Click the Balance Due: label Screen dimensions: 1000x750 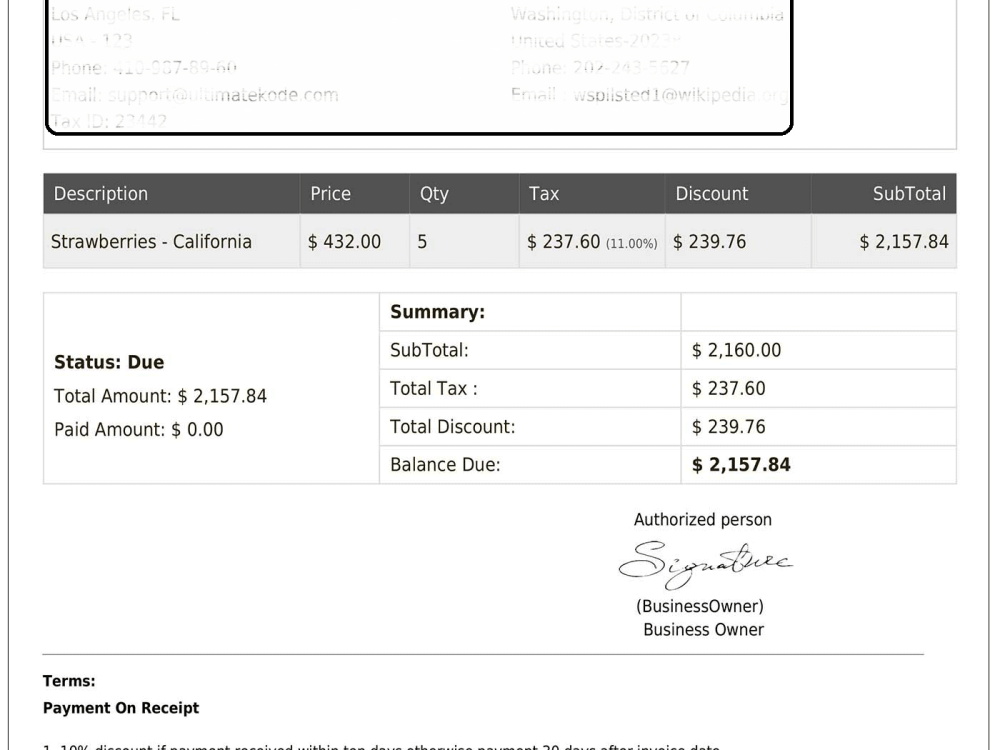(x=445, y=465)
